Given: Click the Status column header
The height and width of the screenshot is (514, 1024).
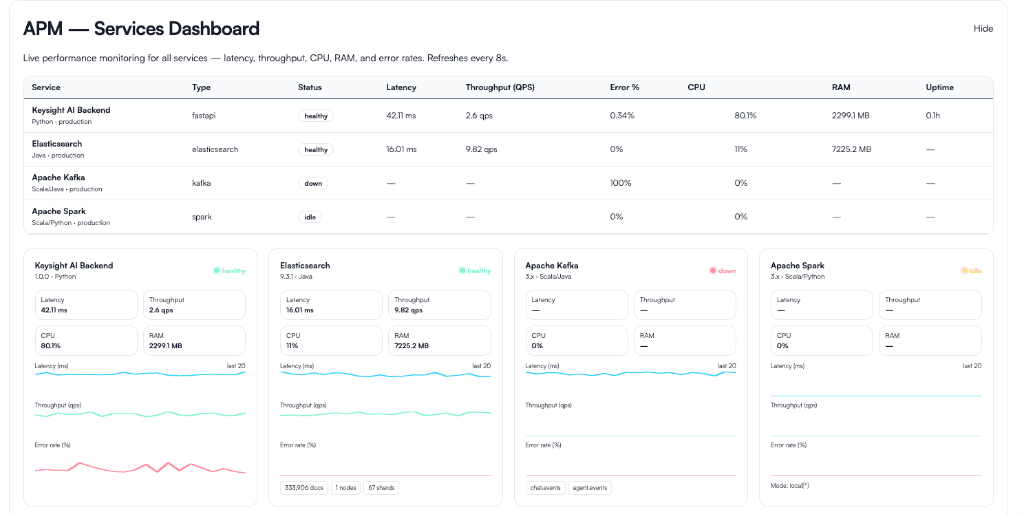Looking at the screenshot, I should [310, 87].
